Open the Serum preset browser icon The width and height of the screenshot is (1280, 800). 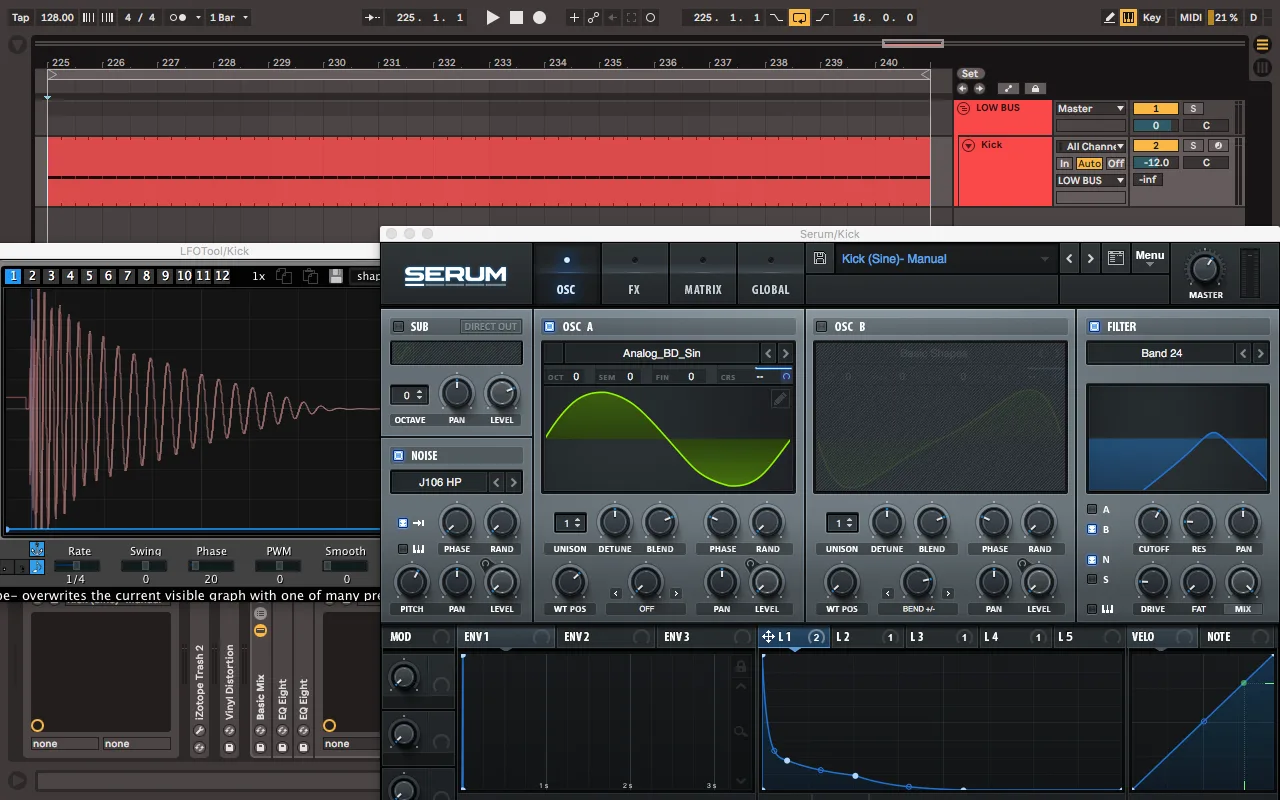coord(1116,259)
